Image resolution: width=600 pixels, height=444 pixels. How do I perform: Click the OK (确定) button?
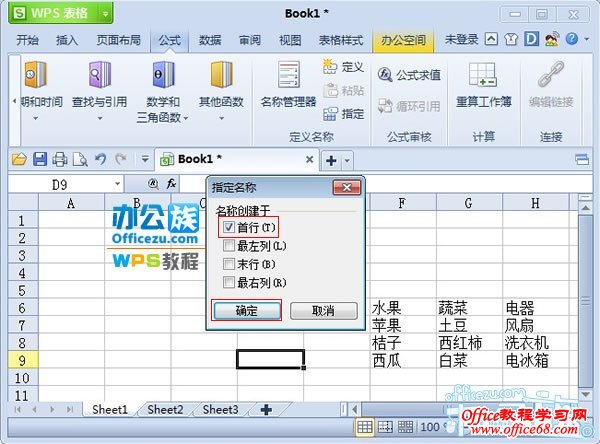(247, 310)
